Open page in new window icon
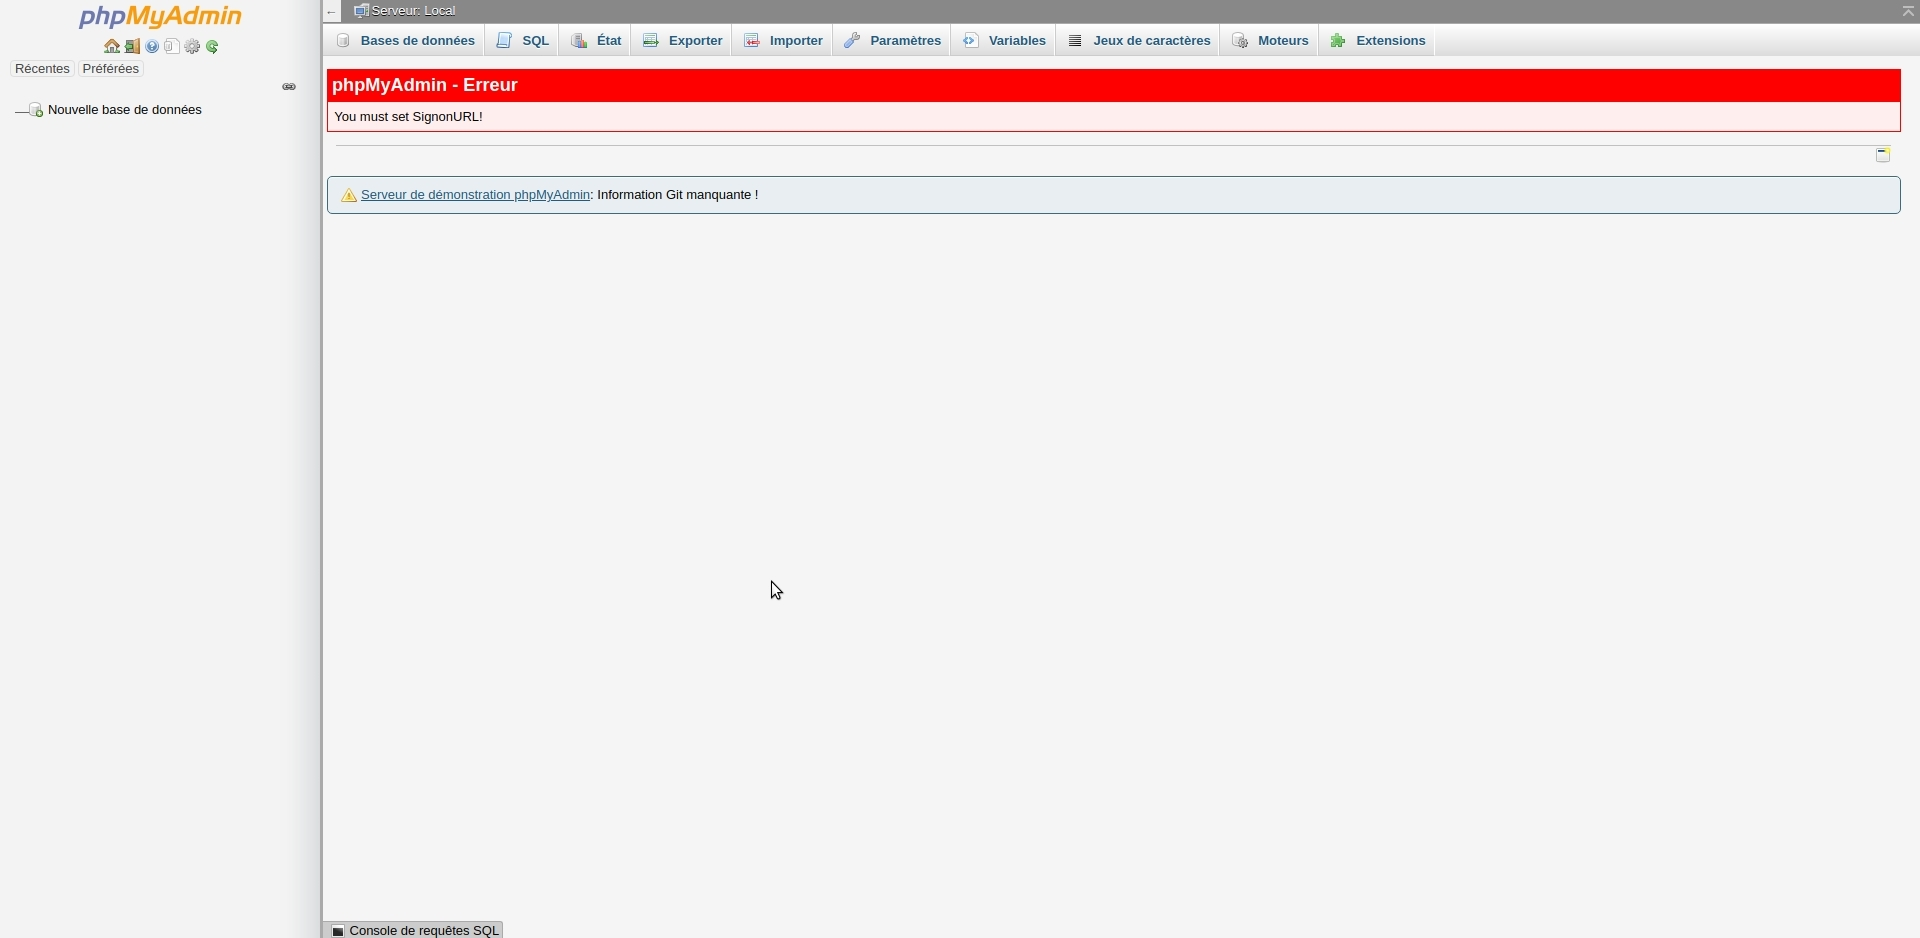 pyautogui.click(x=1884, y=155)
